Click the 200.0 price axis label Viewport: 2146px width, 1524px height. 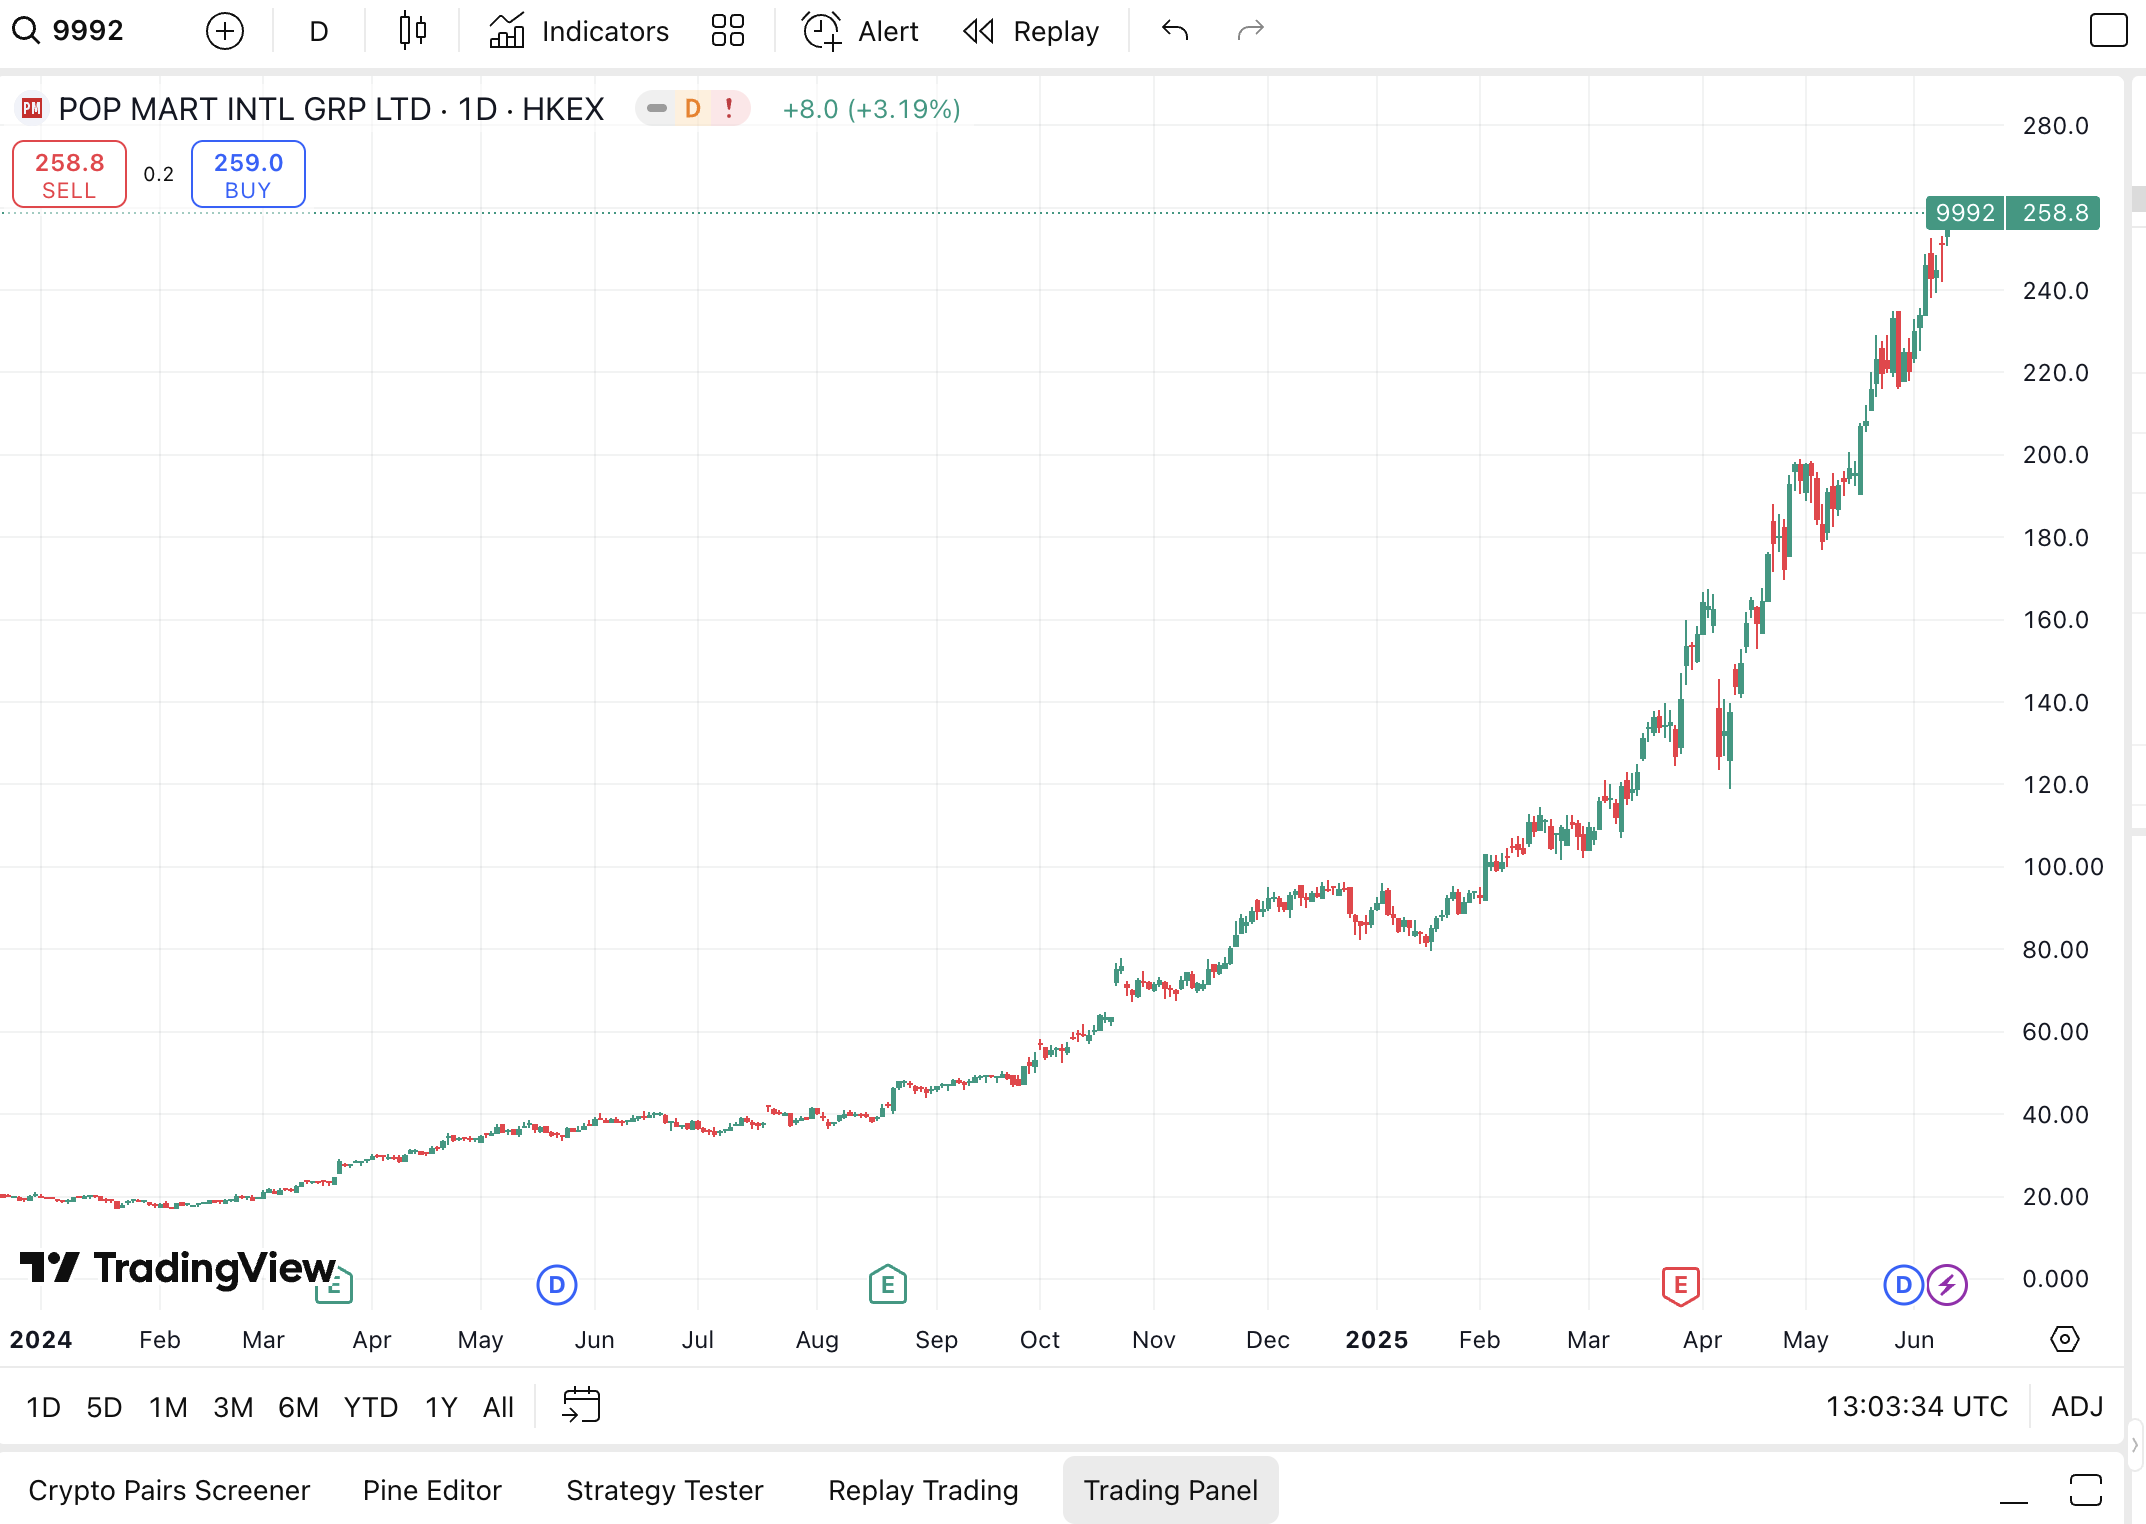point(2055,455)
